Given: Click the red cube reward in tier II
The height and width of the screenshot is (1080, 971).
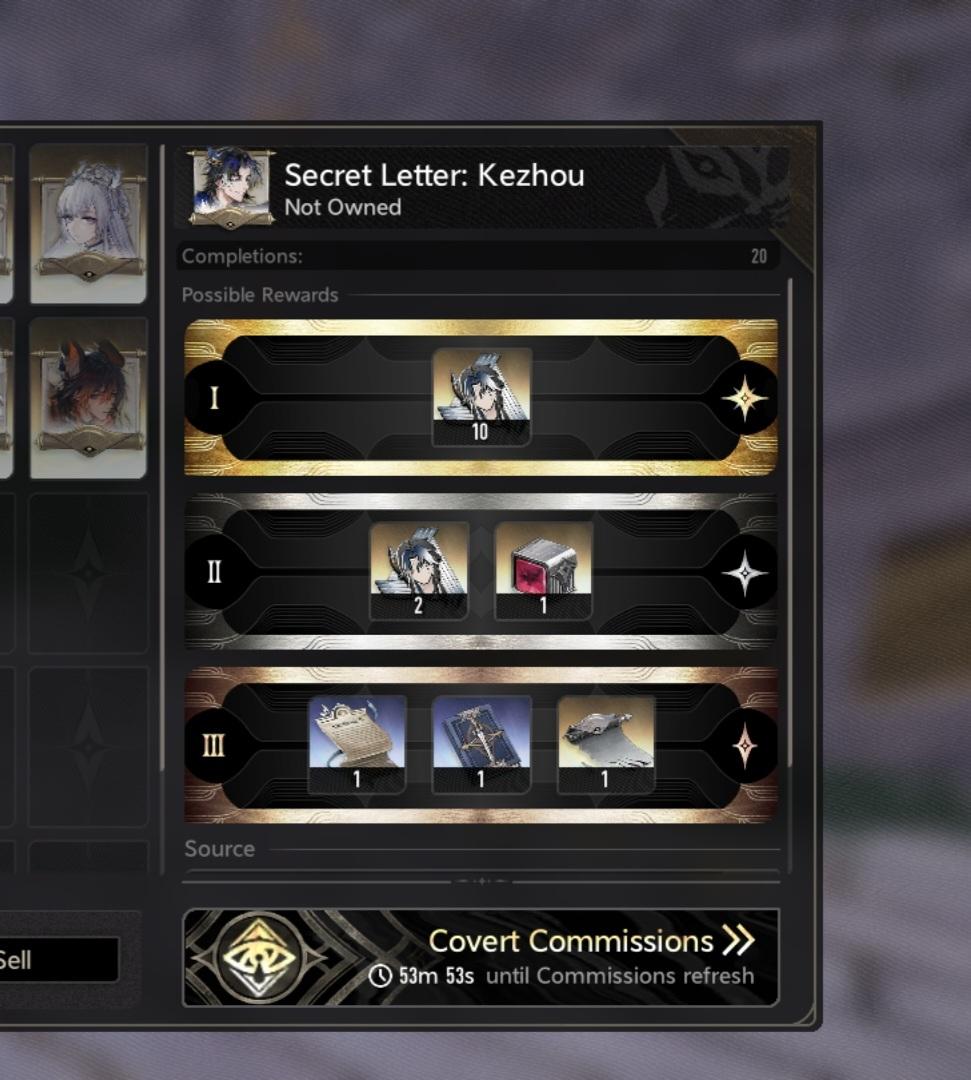Looking at the screenshot, I should click(543, 570).
